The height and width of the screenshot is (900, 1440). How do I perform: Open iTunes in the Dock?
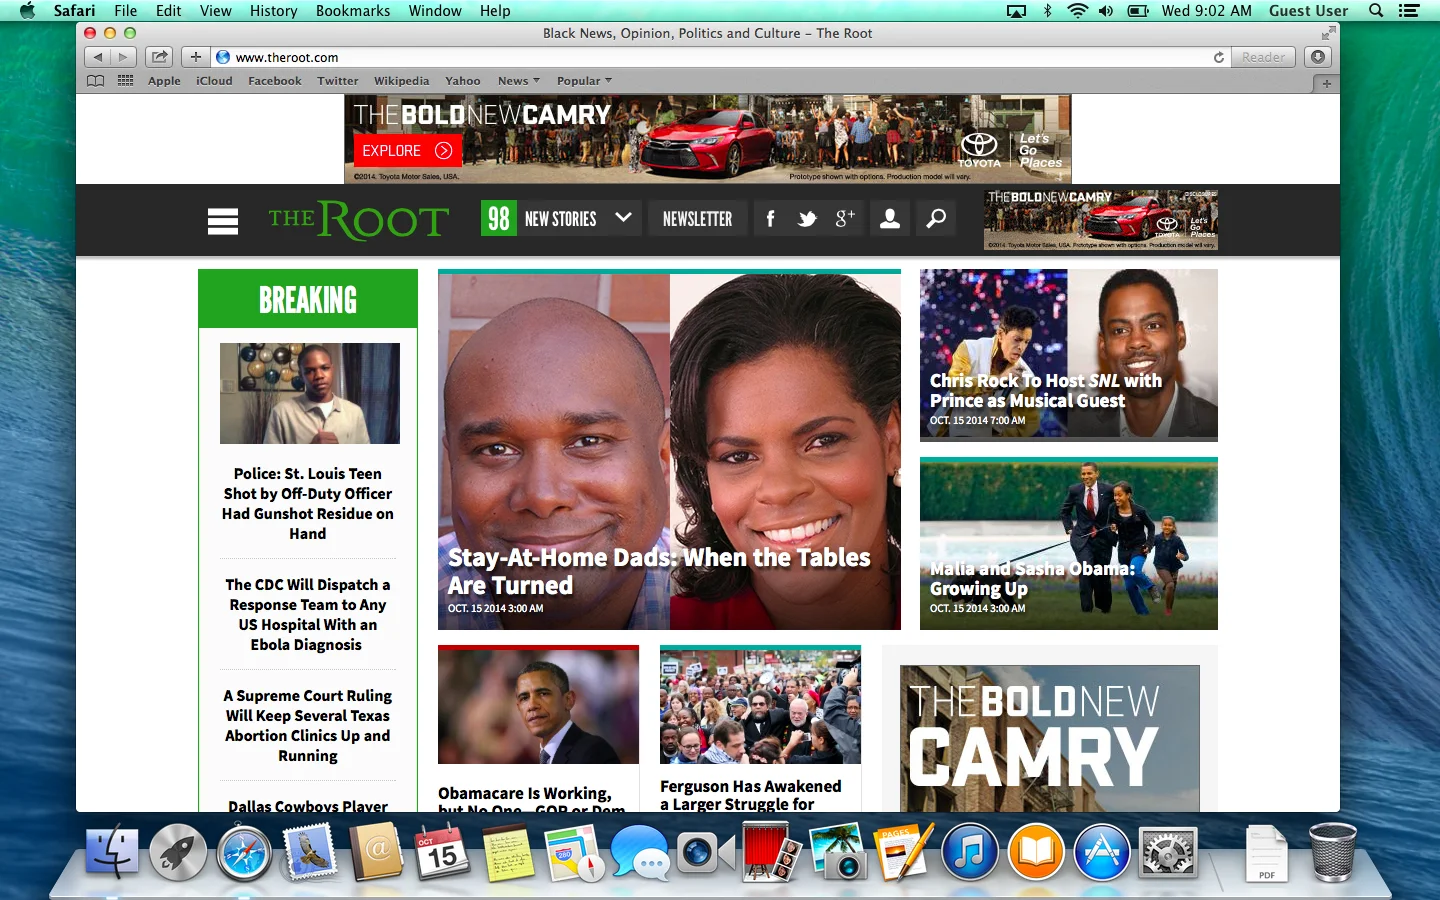click(x=969, y=852)
